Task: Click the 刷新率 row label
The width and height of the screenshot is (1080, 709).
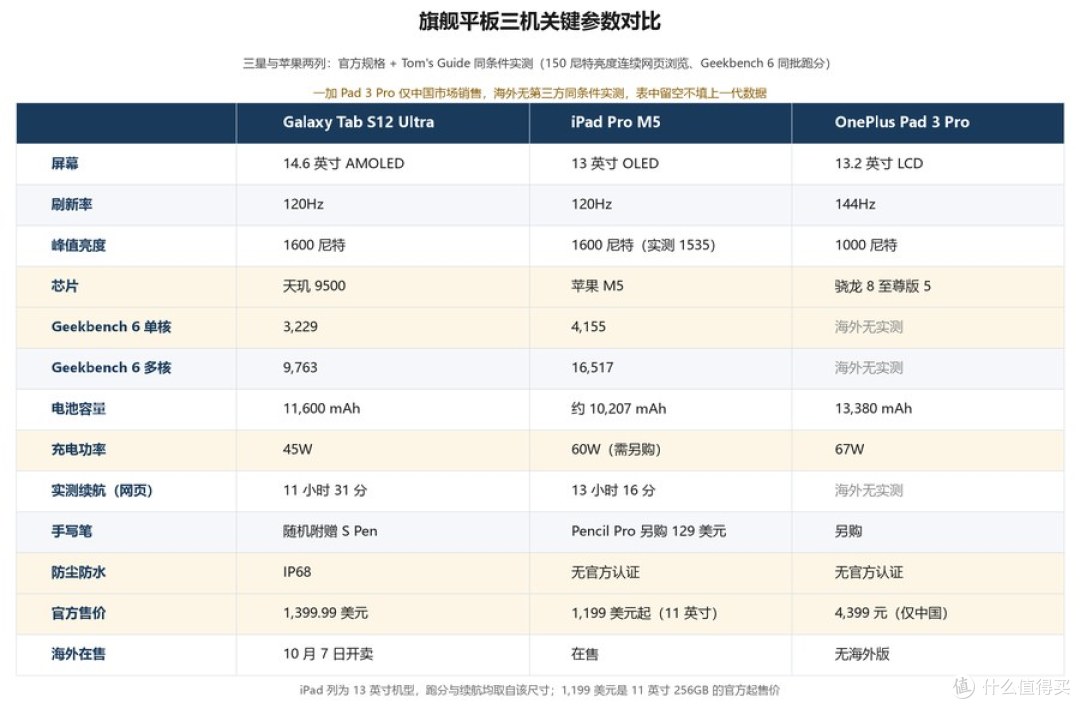Action: [72, 204]
